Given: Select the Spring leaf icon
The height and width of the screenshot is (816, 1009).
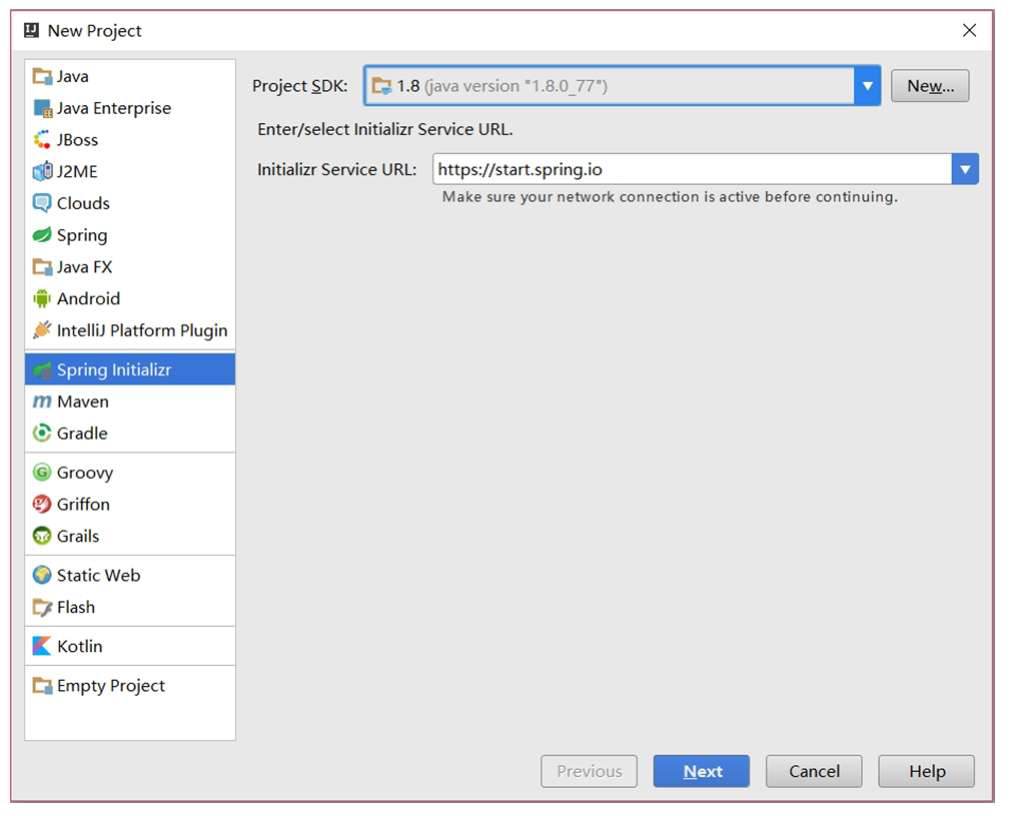Looking at the screenshot, I should tap(42, 235).
